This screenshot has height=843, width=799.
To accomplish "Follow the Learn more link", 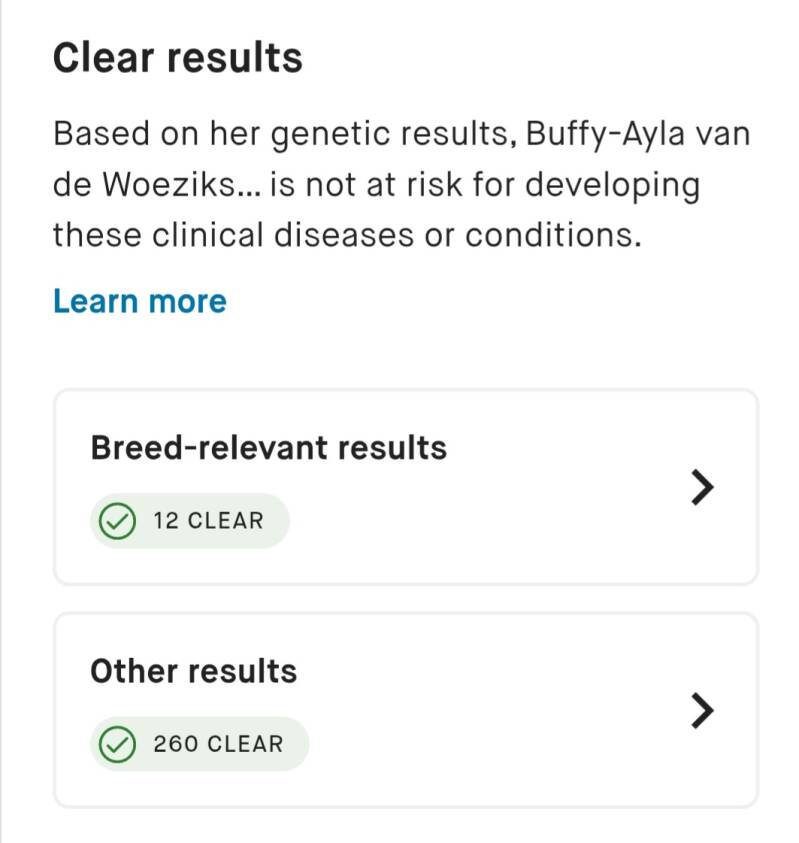I will [x=140, y=301].
